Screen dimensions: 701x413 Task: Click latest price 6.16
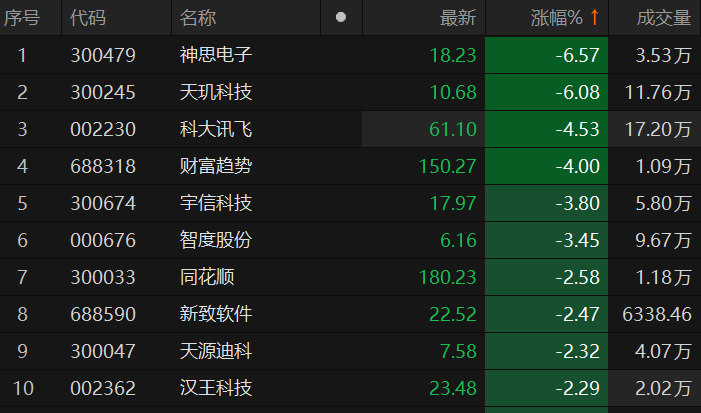pos(458,240)
